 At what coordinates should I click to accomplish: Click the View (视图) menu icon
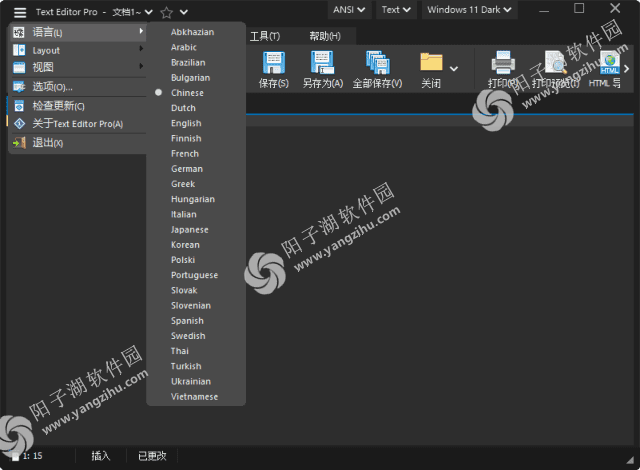click(x=19, y=67)
